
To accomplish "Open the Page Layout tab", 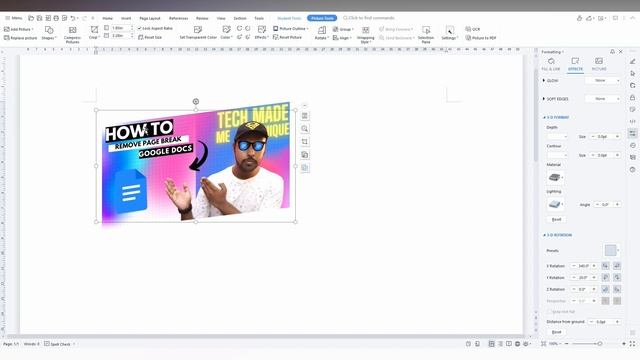I will [x=150, y=18].
